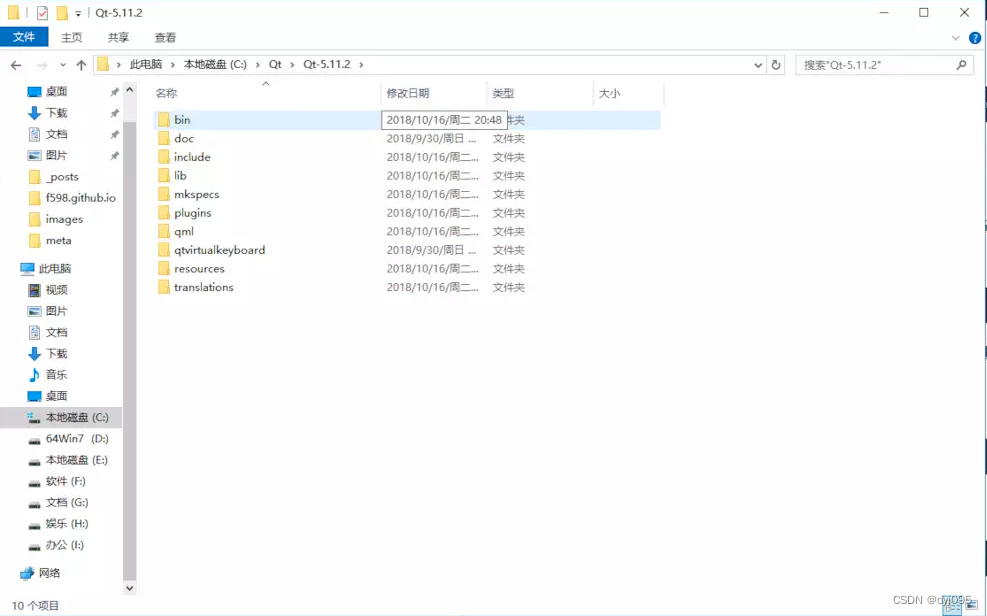Open the 查看 ribbon tab

coord(166,38)
